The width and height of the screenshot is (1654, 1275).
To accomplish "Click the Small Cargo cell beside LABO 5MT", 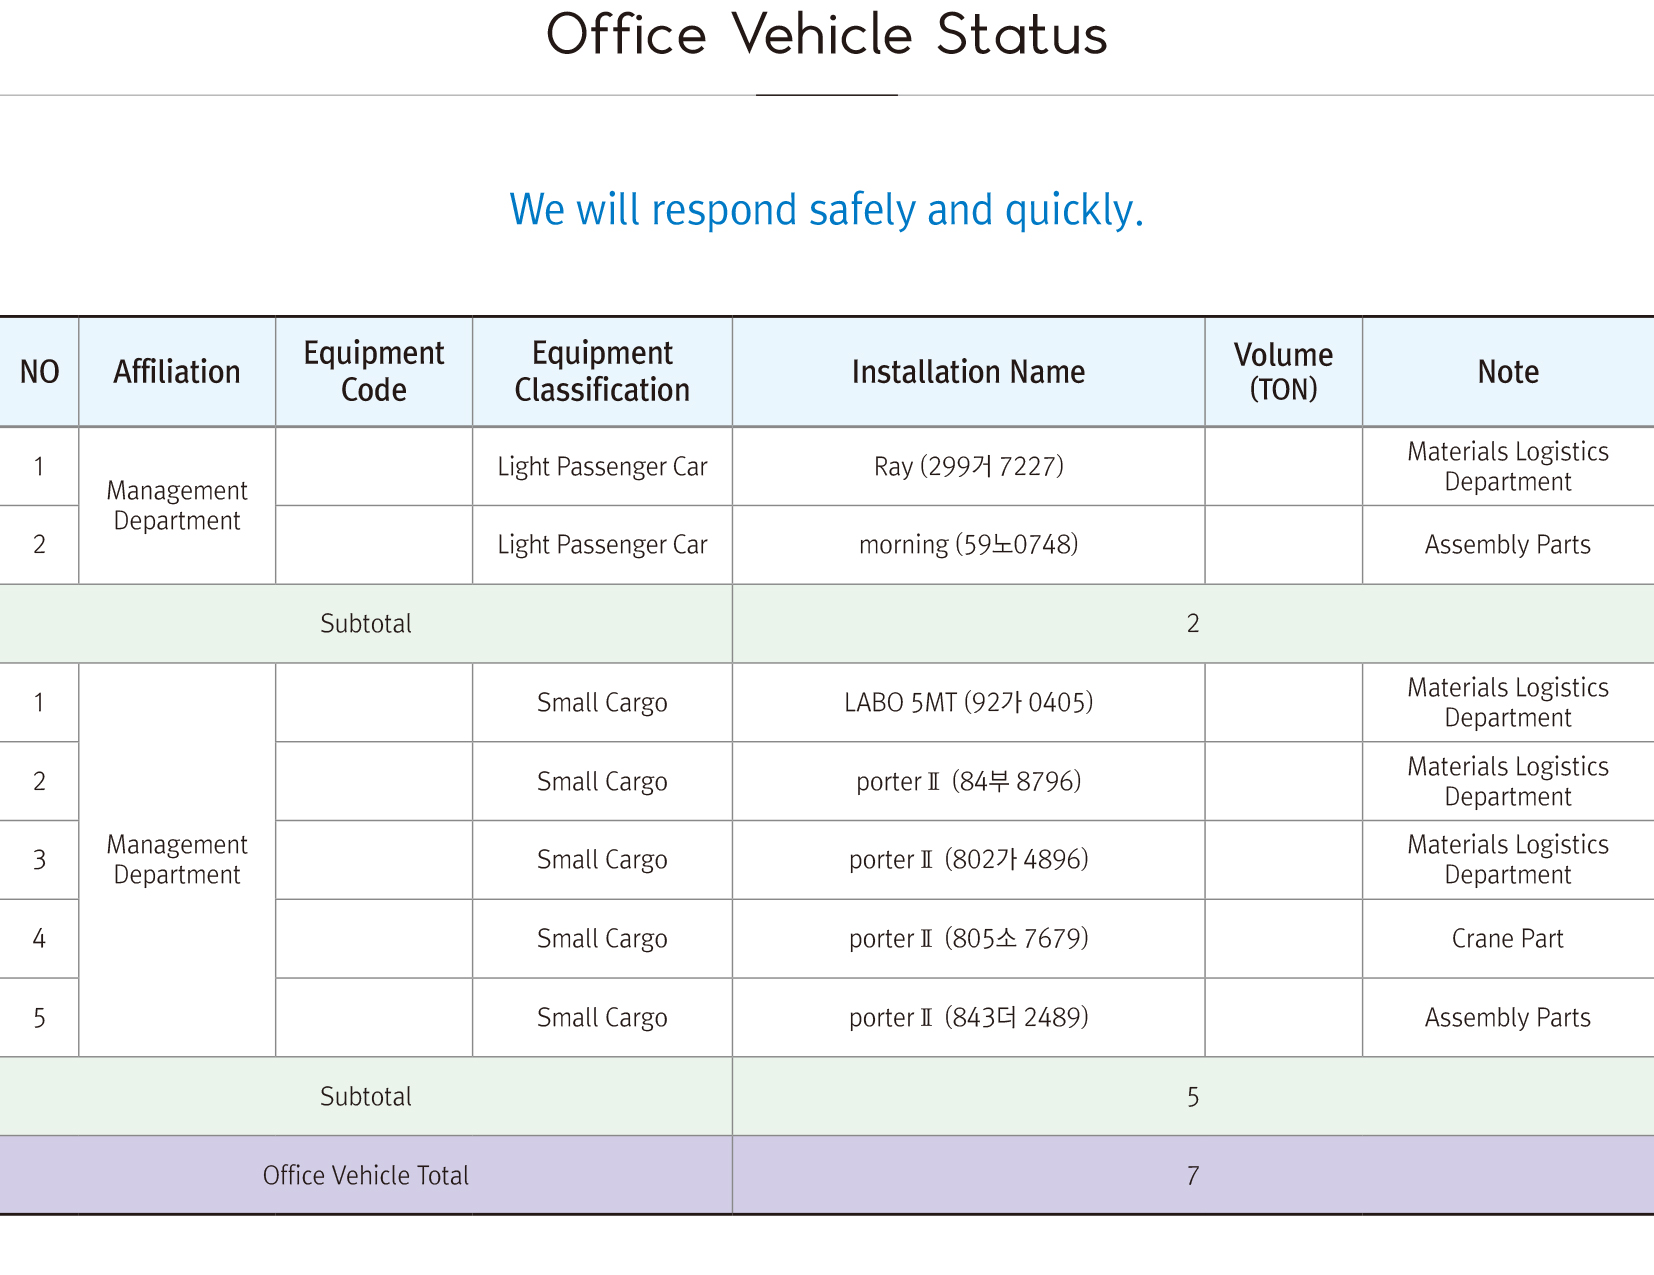I will tap(602, 703).
